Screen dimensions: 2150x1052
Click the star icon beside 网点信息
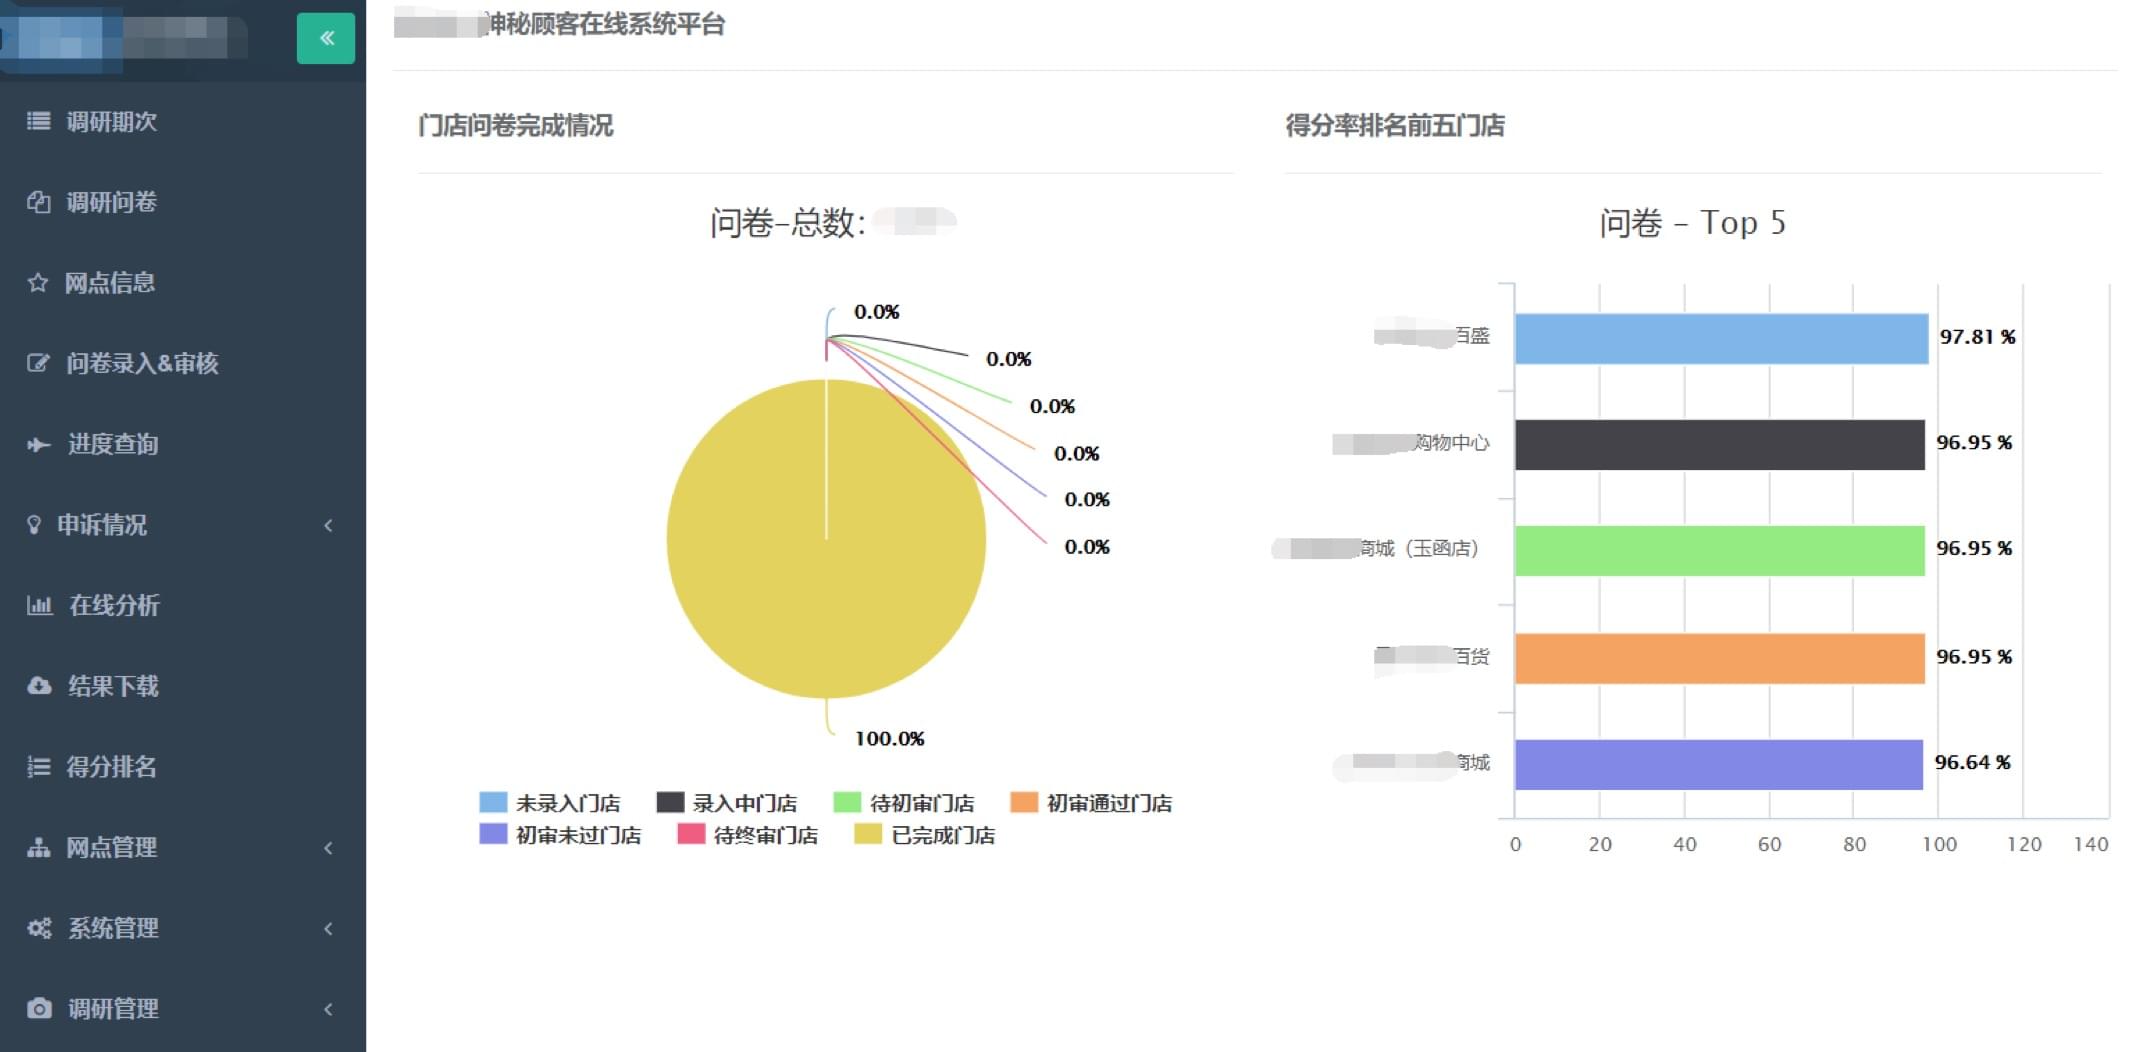point(38,283)
